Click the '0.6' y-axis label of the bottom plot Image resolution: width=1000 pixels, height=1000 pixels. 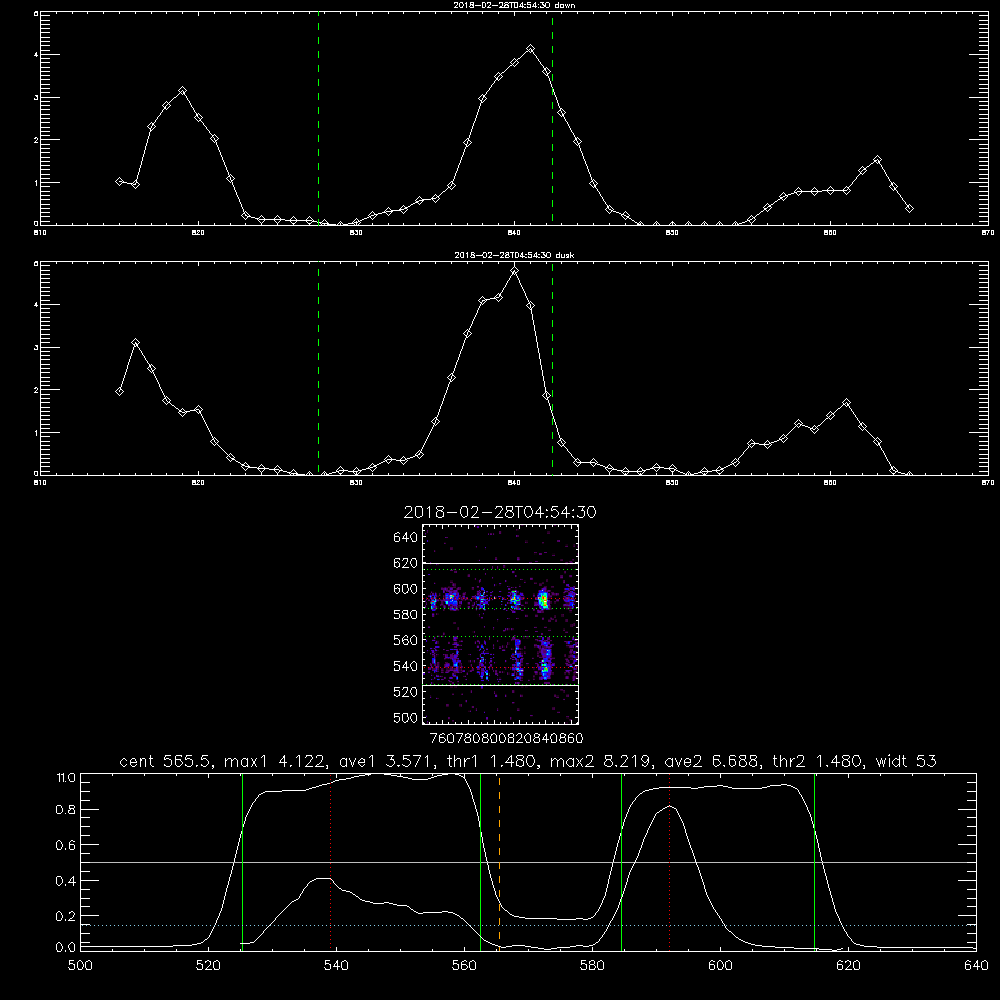click(66, 845)
